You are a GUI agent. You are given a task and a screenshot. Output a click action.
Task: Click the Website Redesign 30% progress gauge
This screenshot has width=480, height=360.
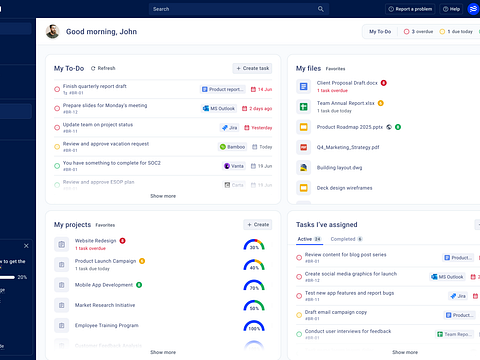tap(254, 244)
